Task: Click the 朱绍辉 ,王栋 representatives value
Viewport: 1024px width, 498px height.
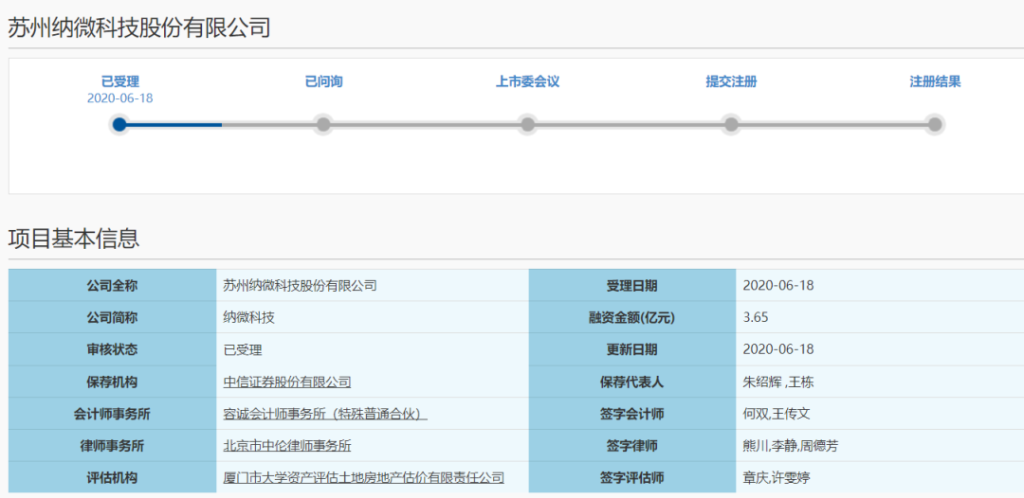Action: point(778,382)
